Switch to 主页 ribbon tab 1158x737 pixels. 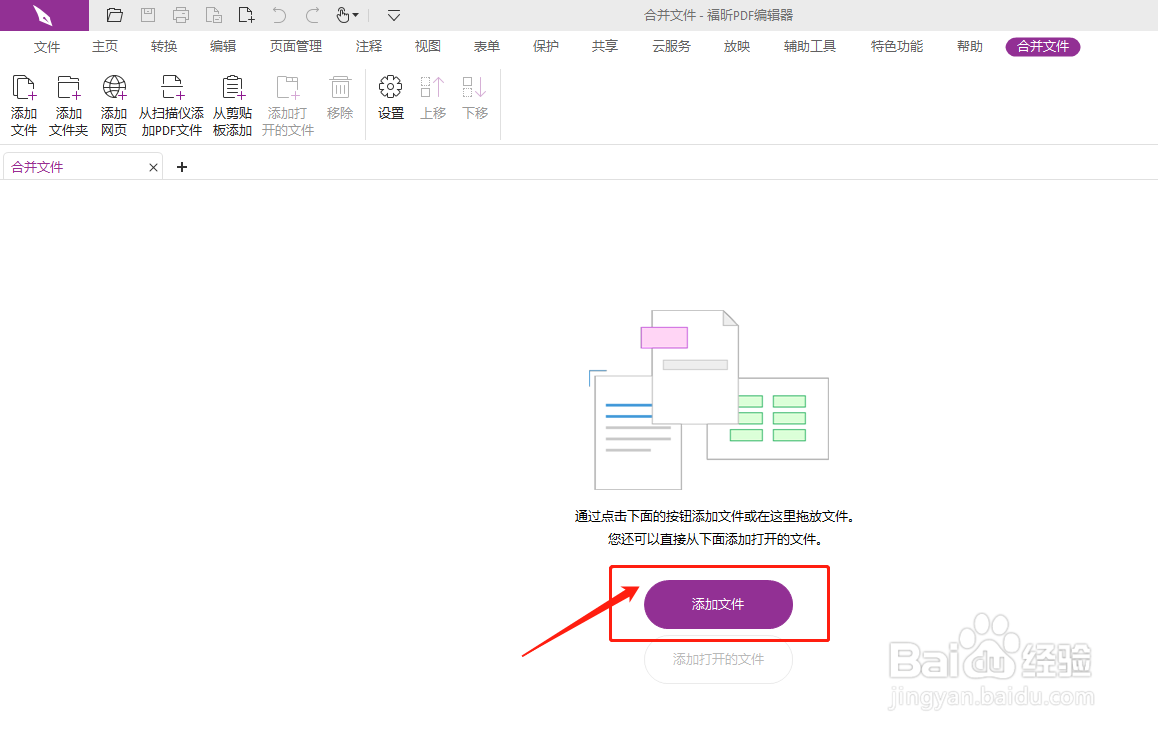tap(105, 47)
